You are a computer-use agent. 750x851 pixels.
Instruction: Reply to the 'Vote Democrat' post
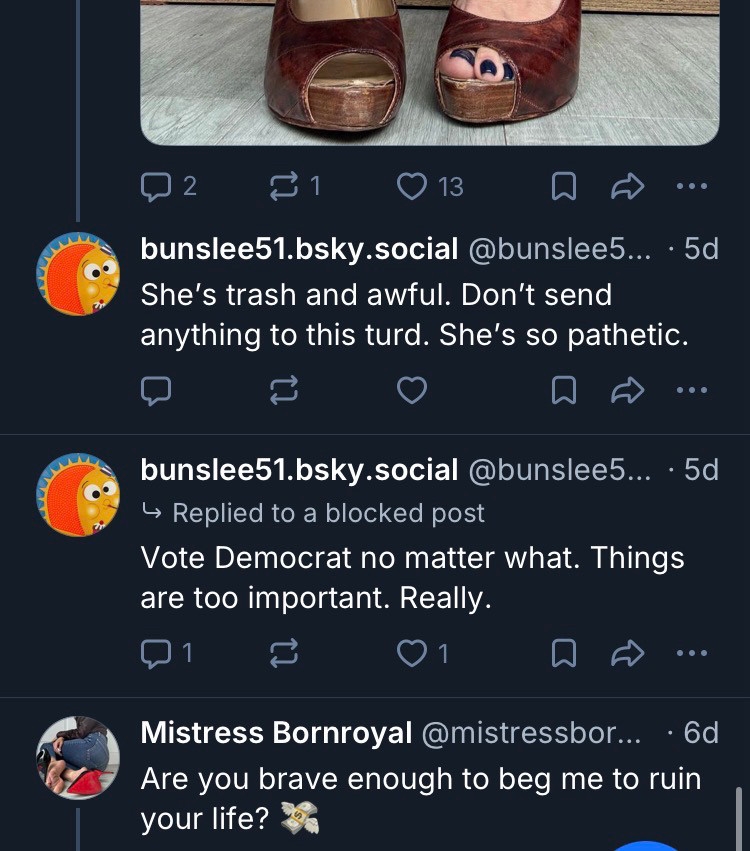157,653
